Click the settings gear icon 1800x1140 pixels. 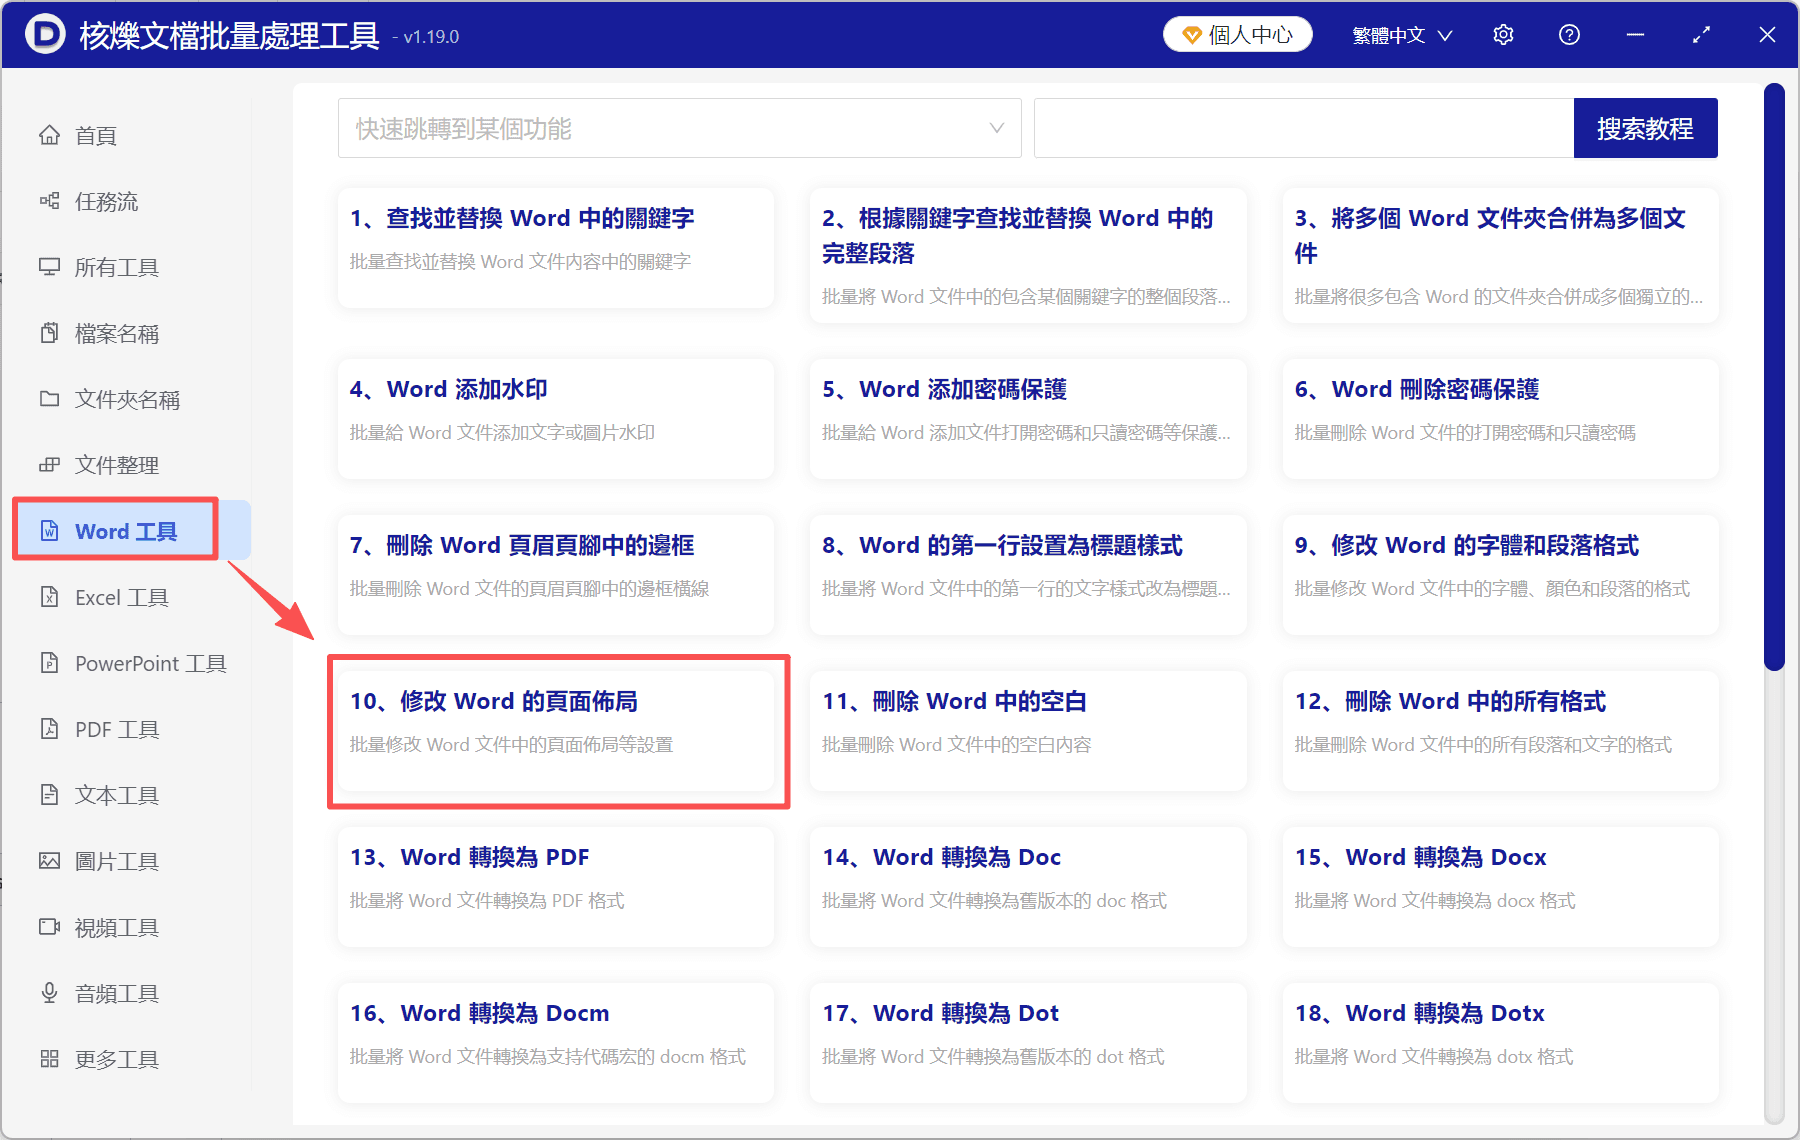pyautogui.click(x=1503, y=34)
